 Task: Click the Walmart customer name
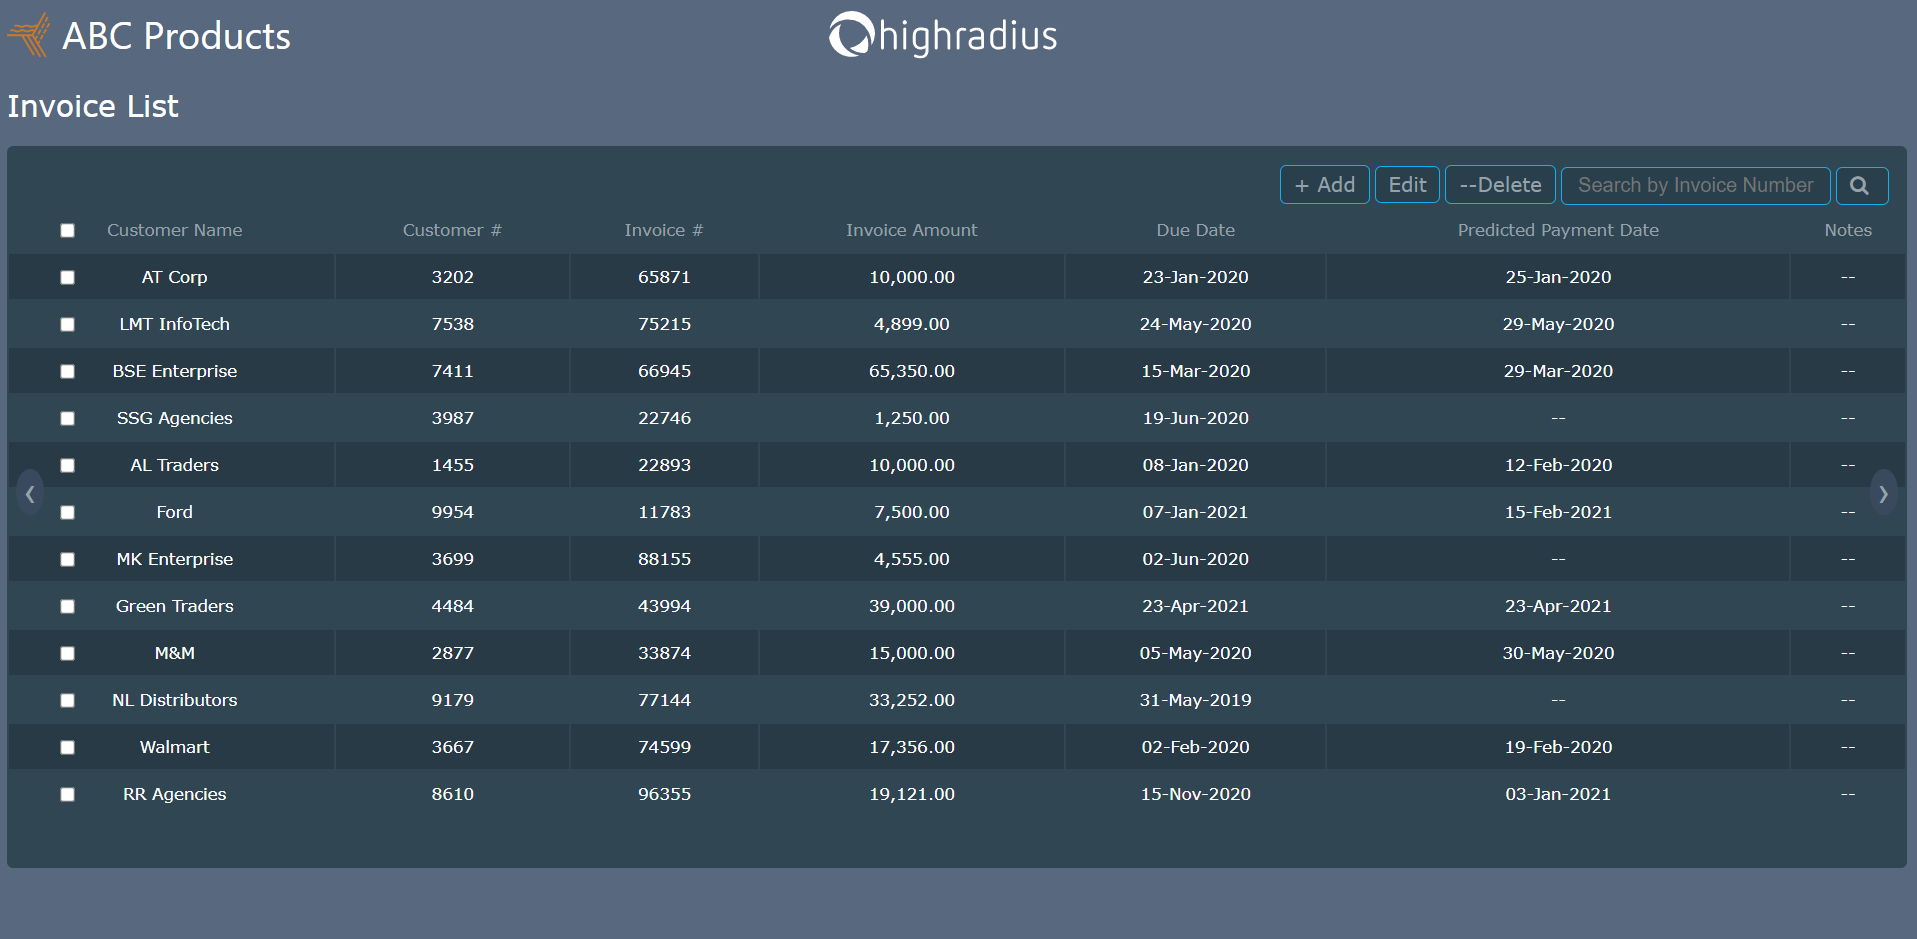(174, 747)
